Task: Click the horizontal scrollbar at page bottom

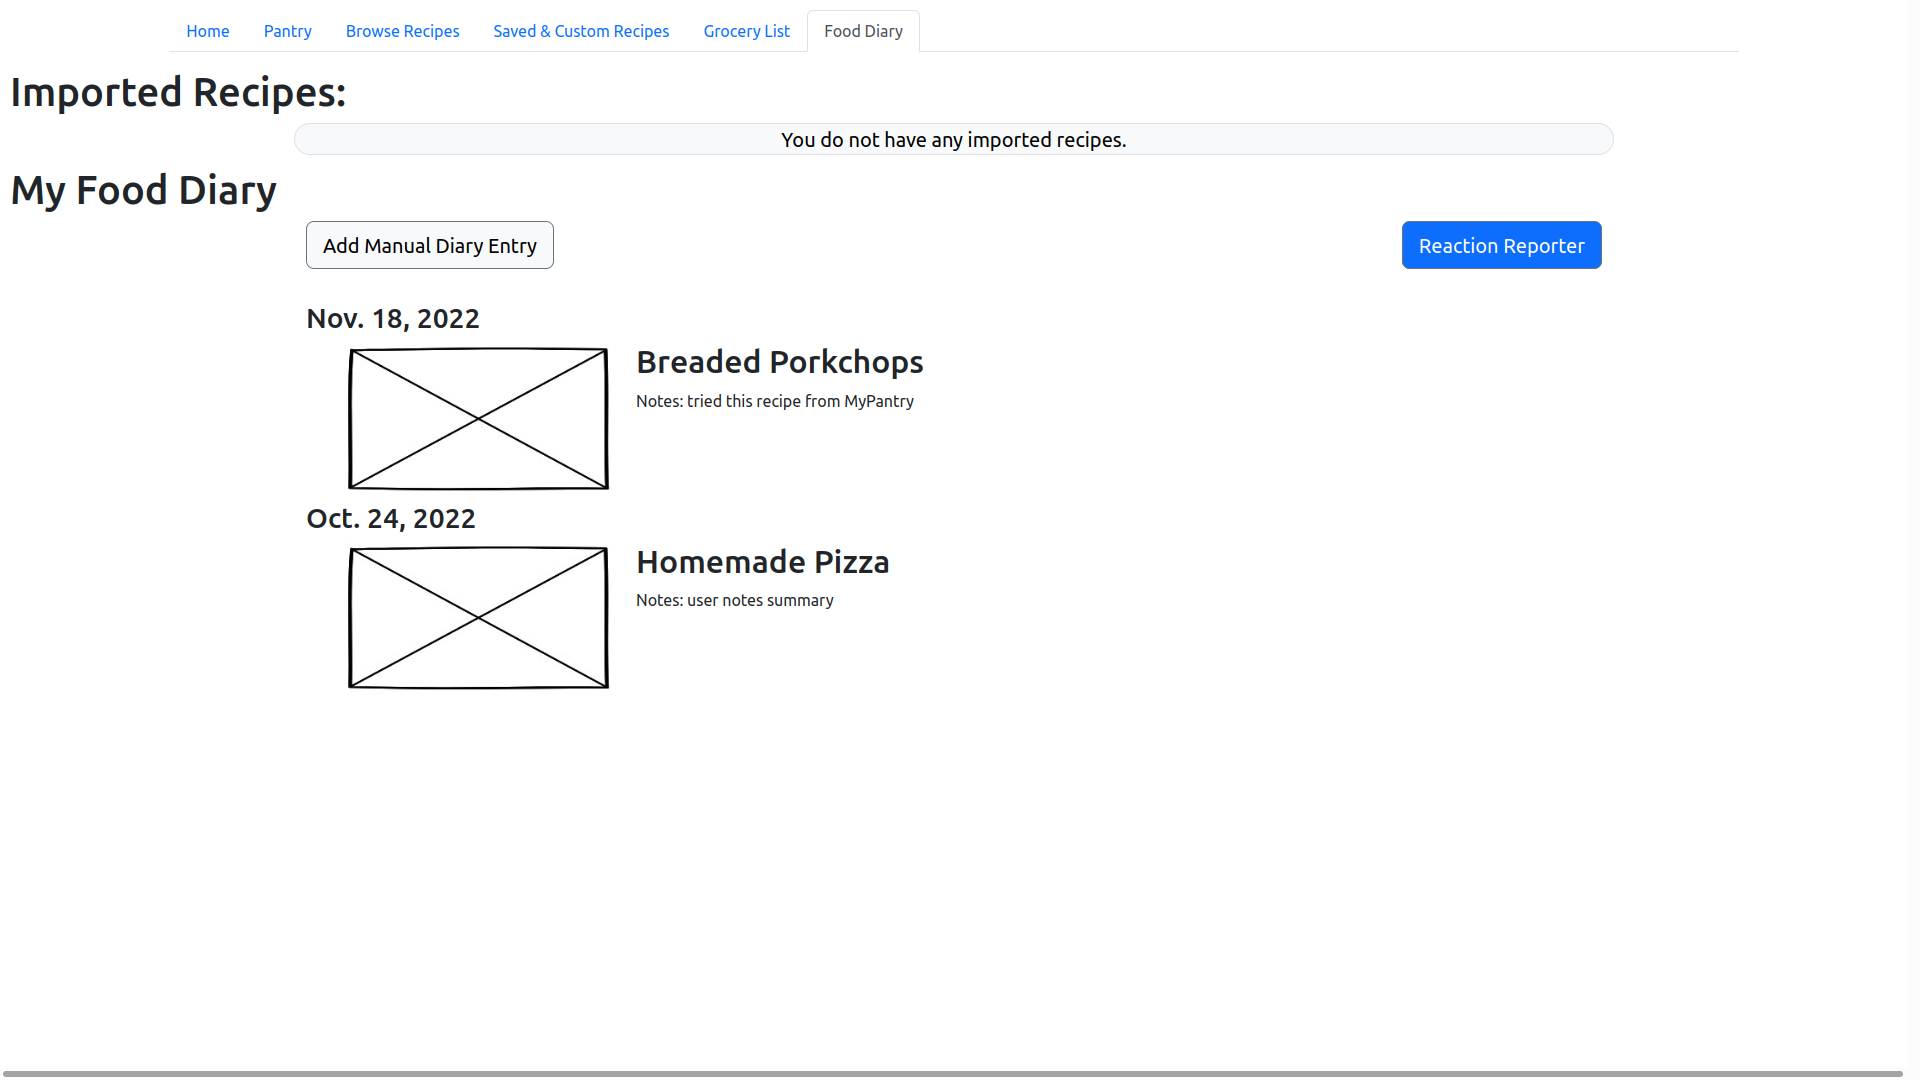Action: (x=950, y=1074)
